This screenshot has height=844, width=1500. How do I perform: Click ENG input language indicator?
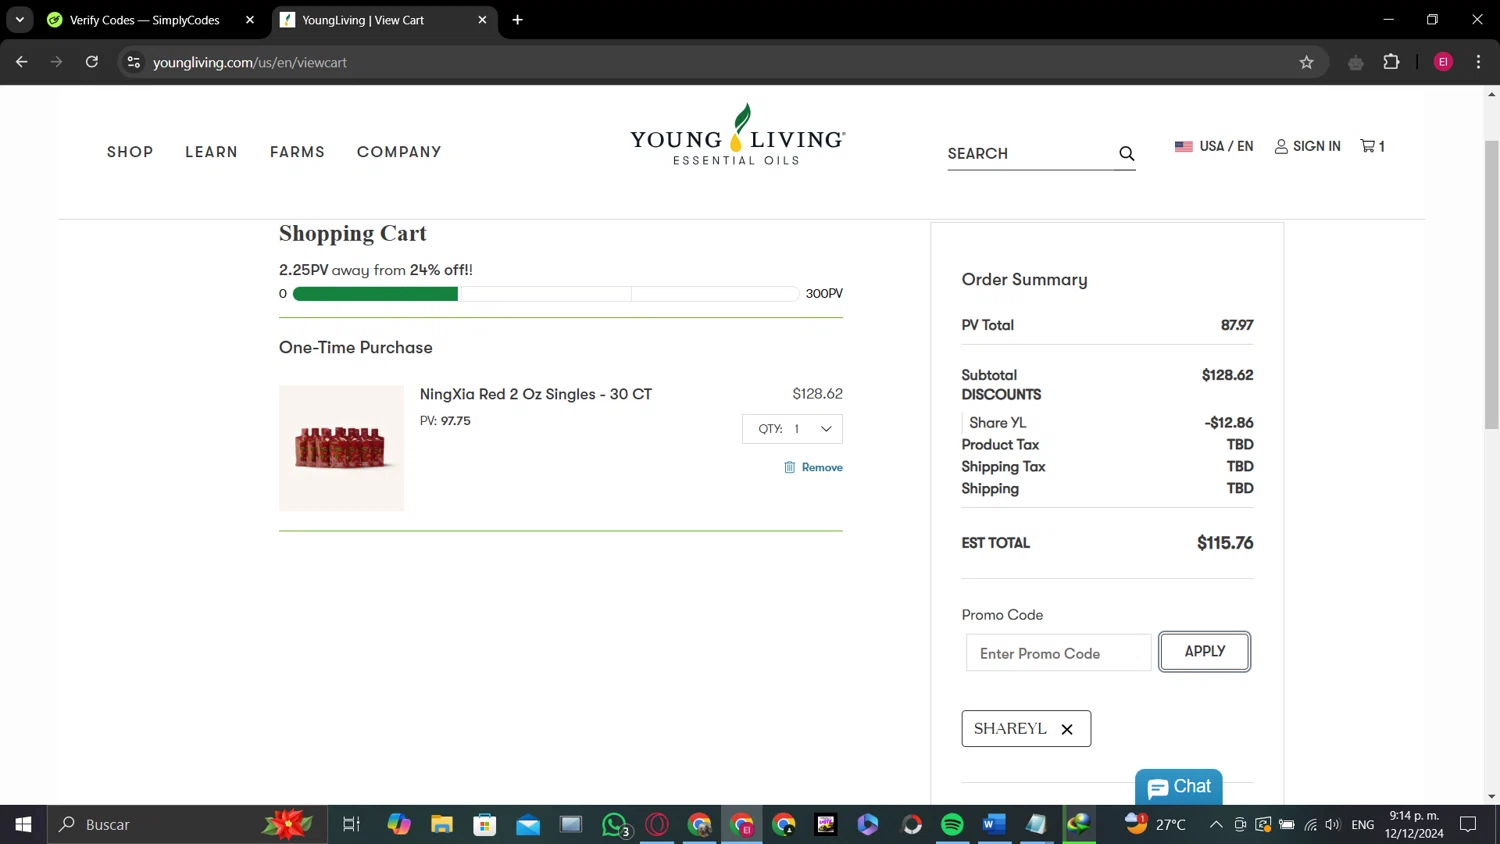[x=1363, y=825]
